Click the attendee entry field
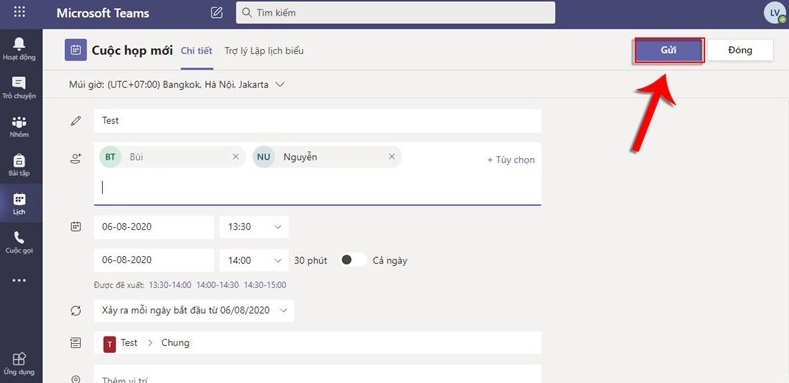 click(318, 188)
